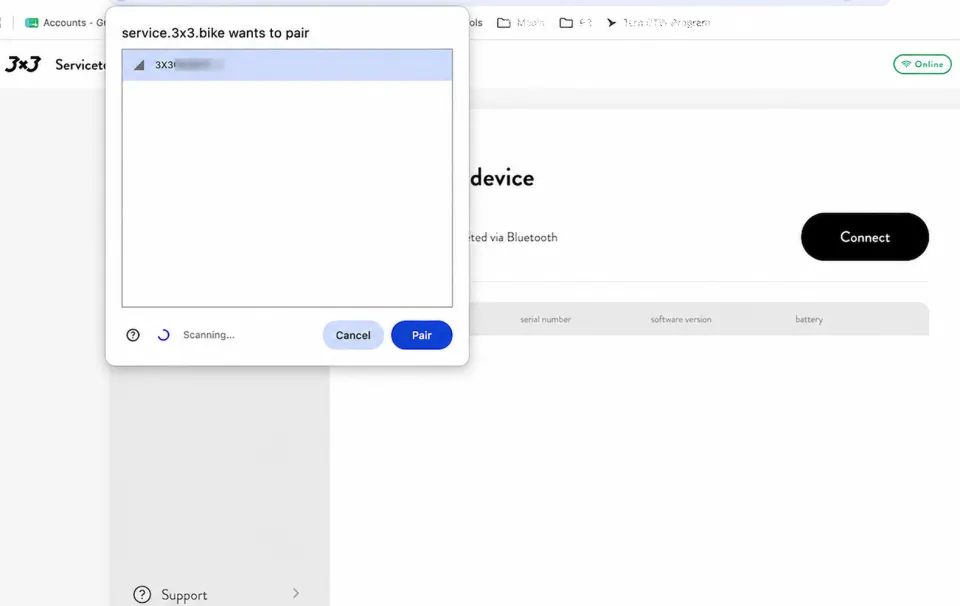Expand Support with the chevron arrow

(x=296, y=593)
